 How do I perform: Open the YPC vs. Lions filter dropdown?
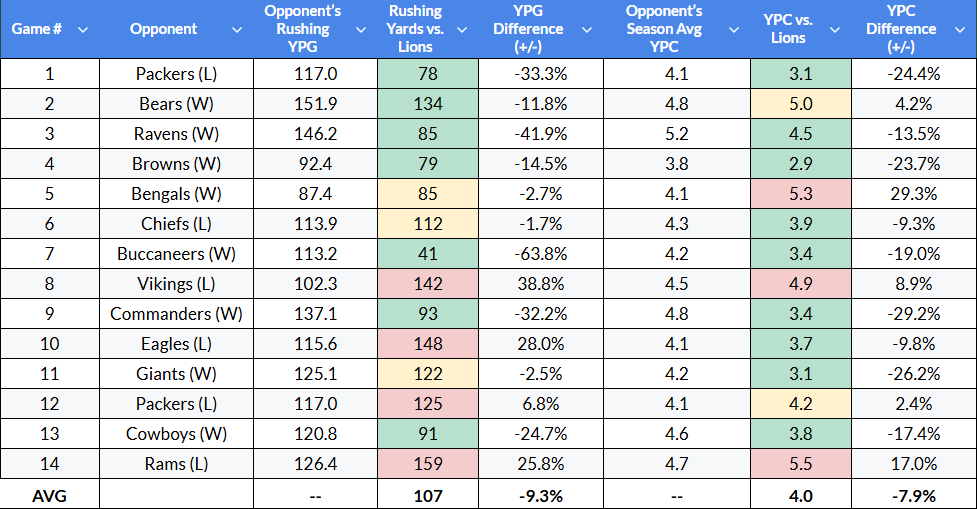tap(834, 29)
